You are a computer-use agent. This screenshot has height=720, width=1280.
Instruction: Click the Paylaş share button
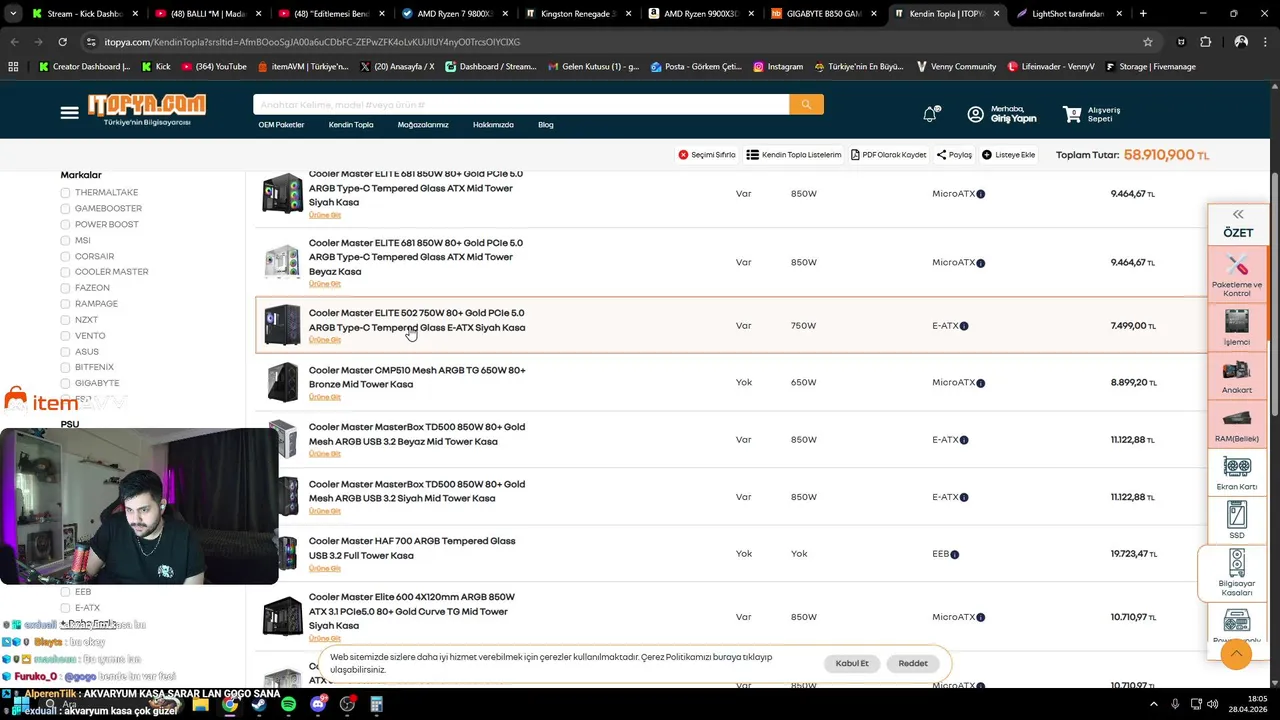(954, 155)
